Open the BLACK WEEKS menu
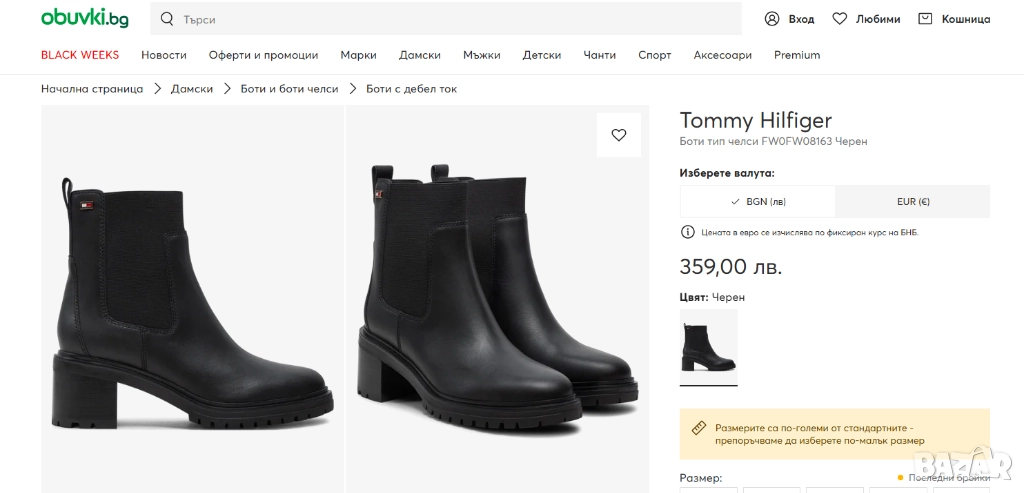Image resolution: width=1024 pixels, height=493 pixels. pyautogui.click(x=80, y=55)
